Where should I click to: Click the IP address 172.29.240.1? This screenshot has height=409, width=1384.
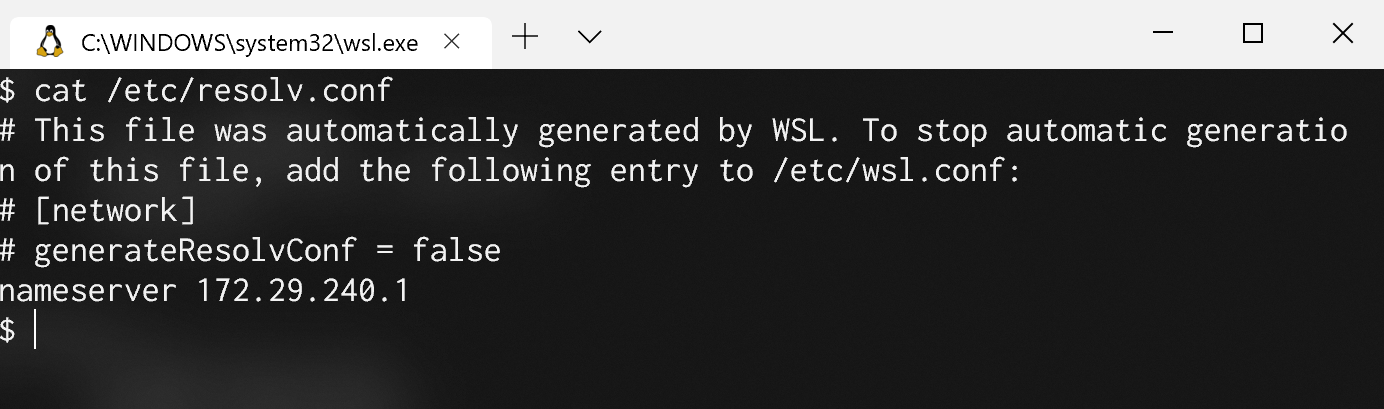(x=302, y=291)
